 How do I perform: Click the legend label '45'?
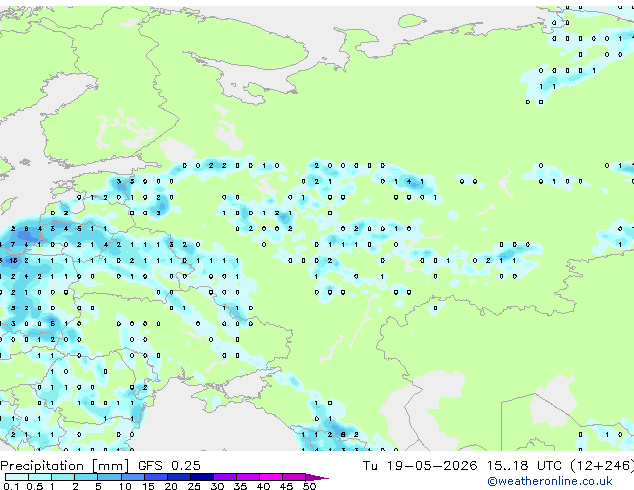point(286,486)
